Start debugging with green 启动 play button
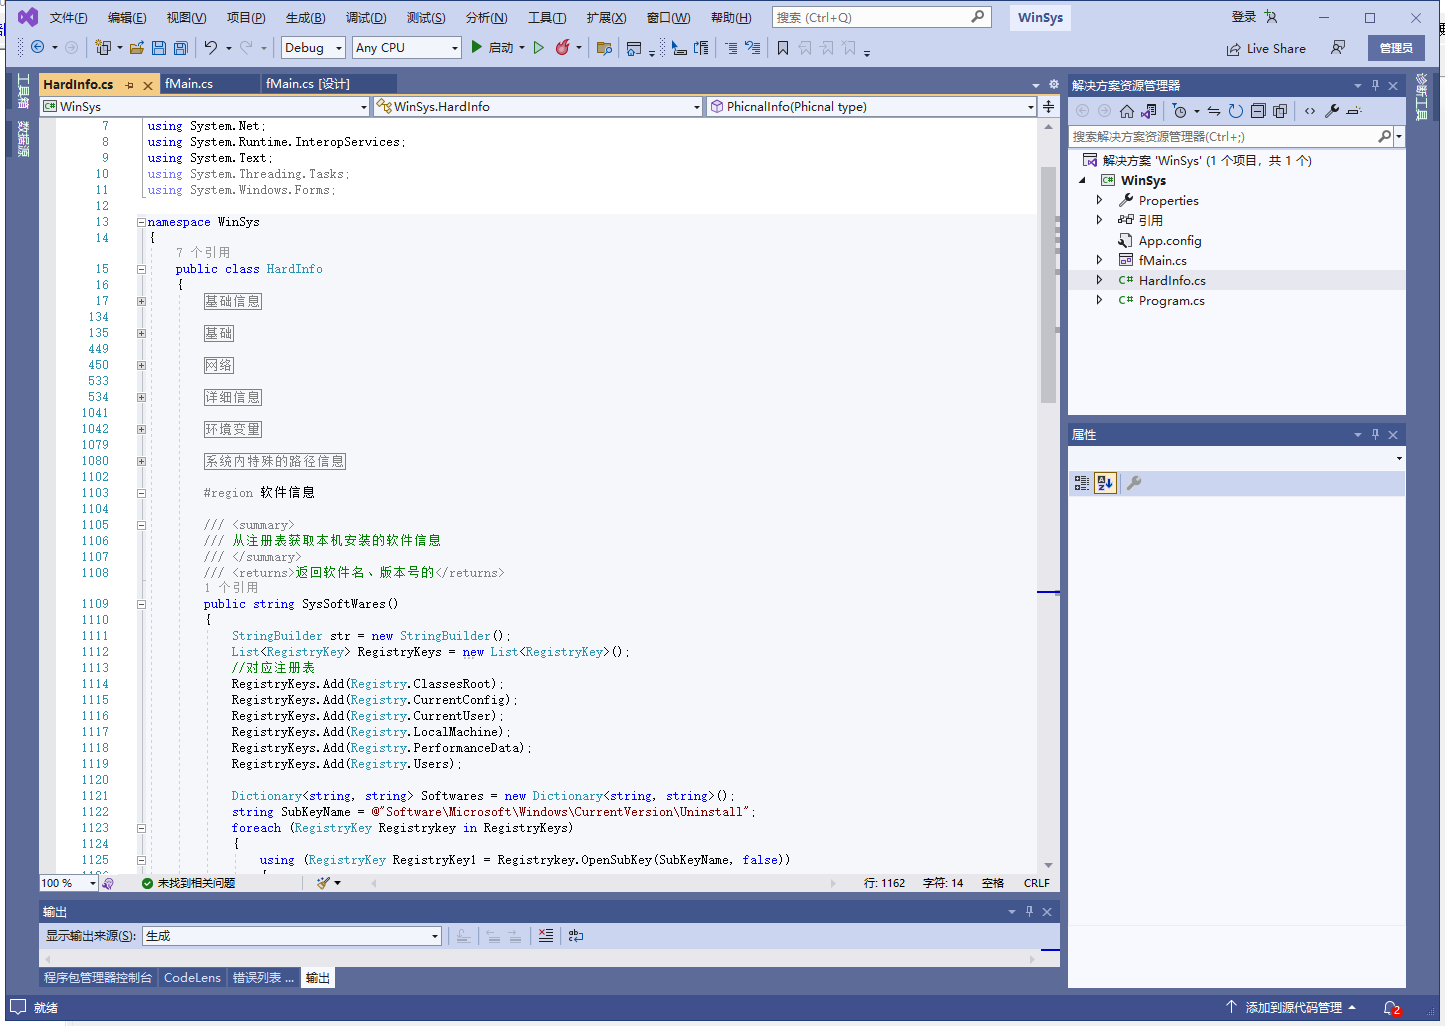This screenshot has height=1026, width=1445. [x=492, y=47]
